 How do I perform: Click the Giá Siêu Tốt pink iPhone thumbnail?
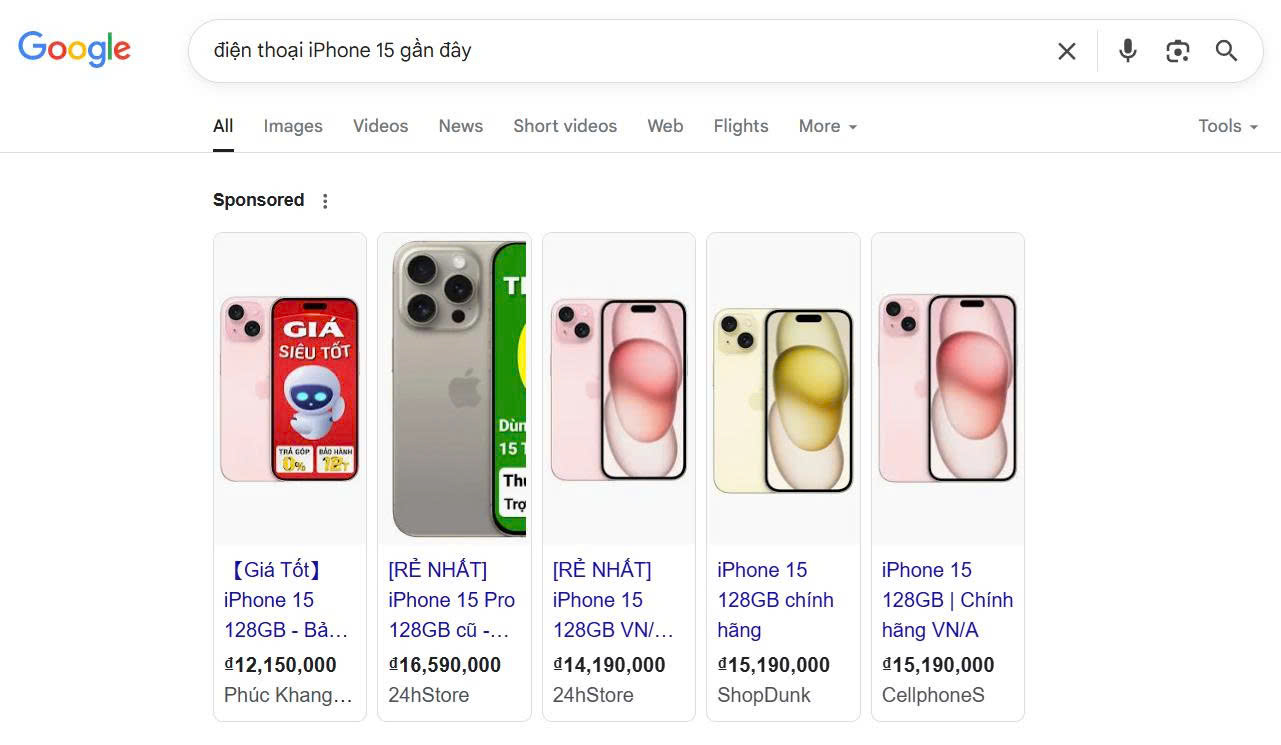coord(290,389)
